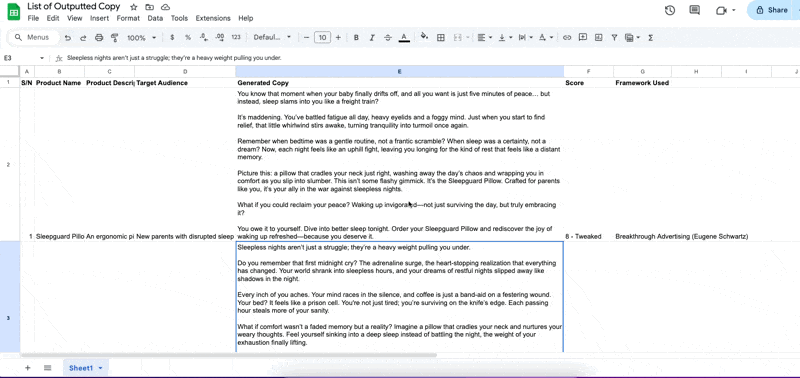Open vertical align dropdown
Viewport: 800px width, 378px height.
pyautogui.click(x=505, y=38)
